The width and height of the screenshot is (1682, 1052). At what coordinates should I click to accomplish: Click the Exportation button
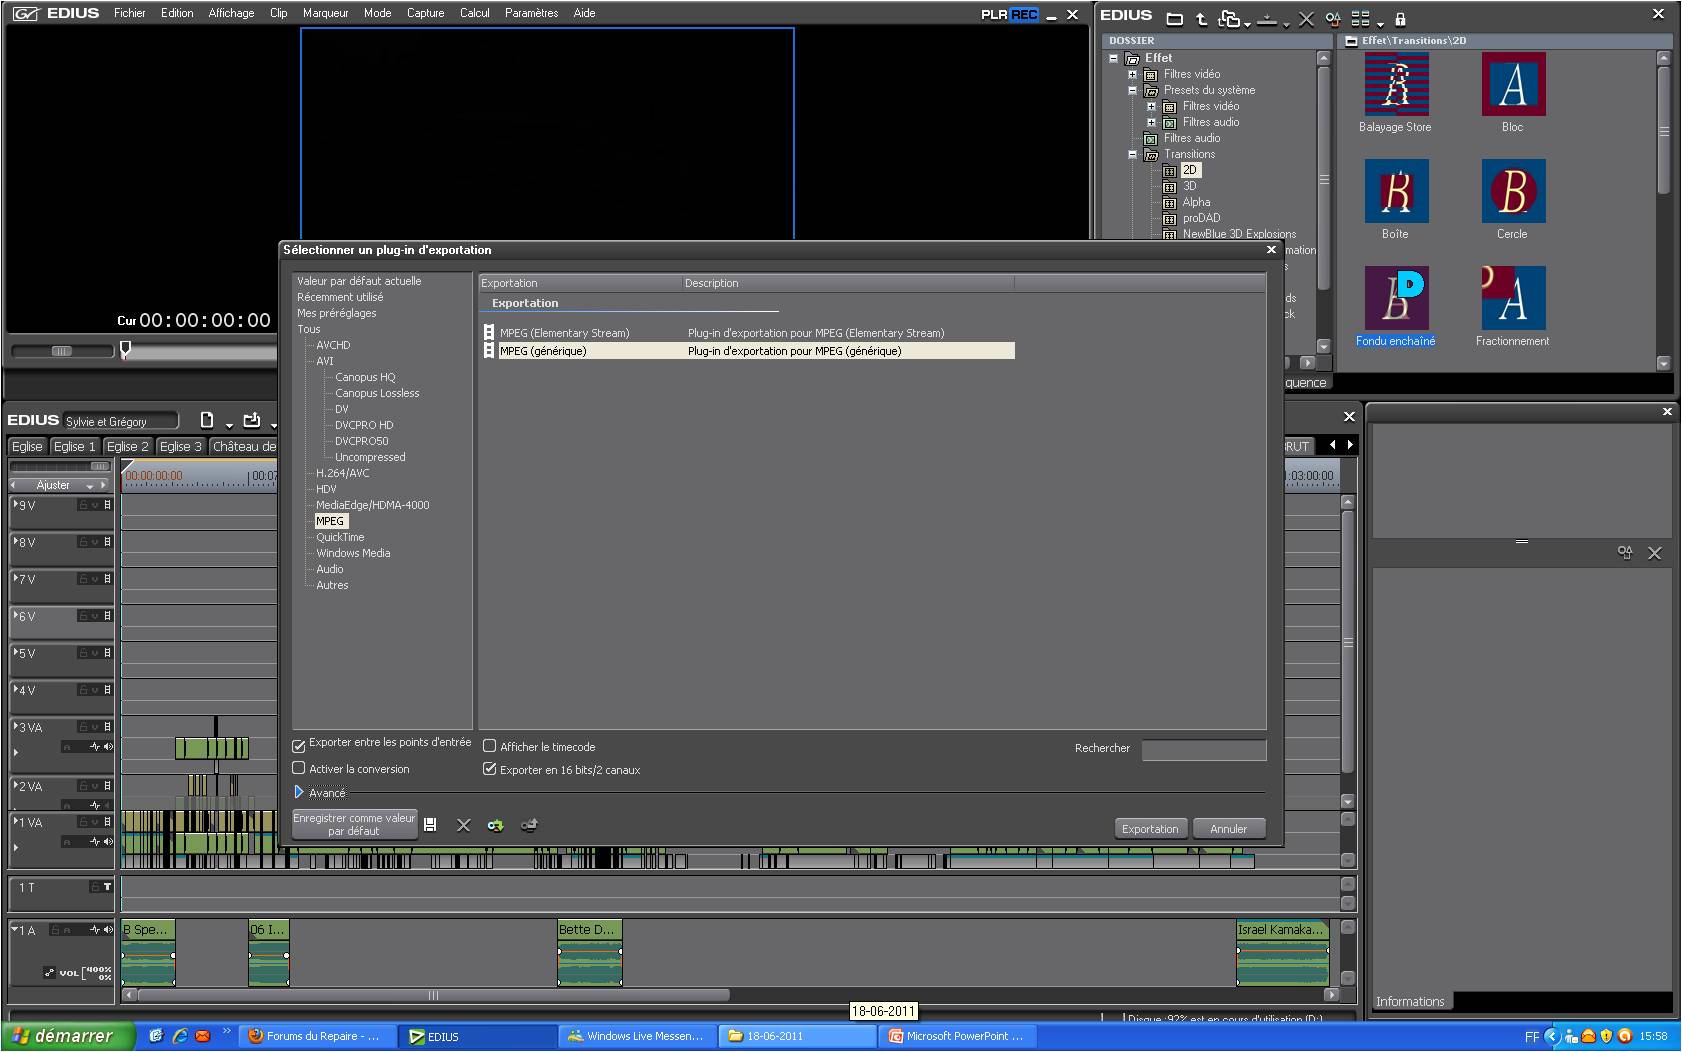(1150, 829)
